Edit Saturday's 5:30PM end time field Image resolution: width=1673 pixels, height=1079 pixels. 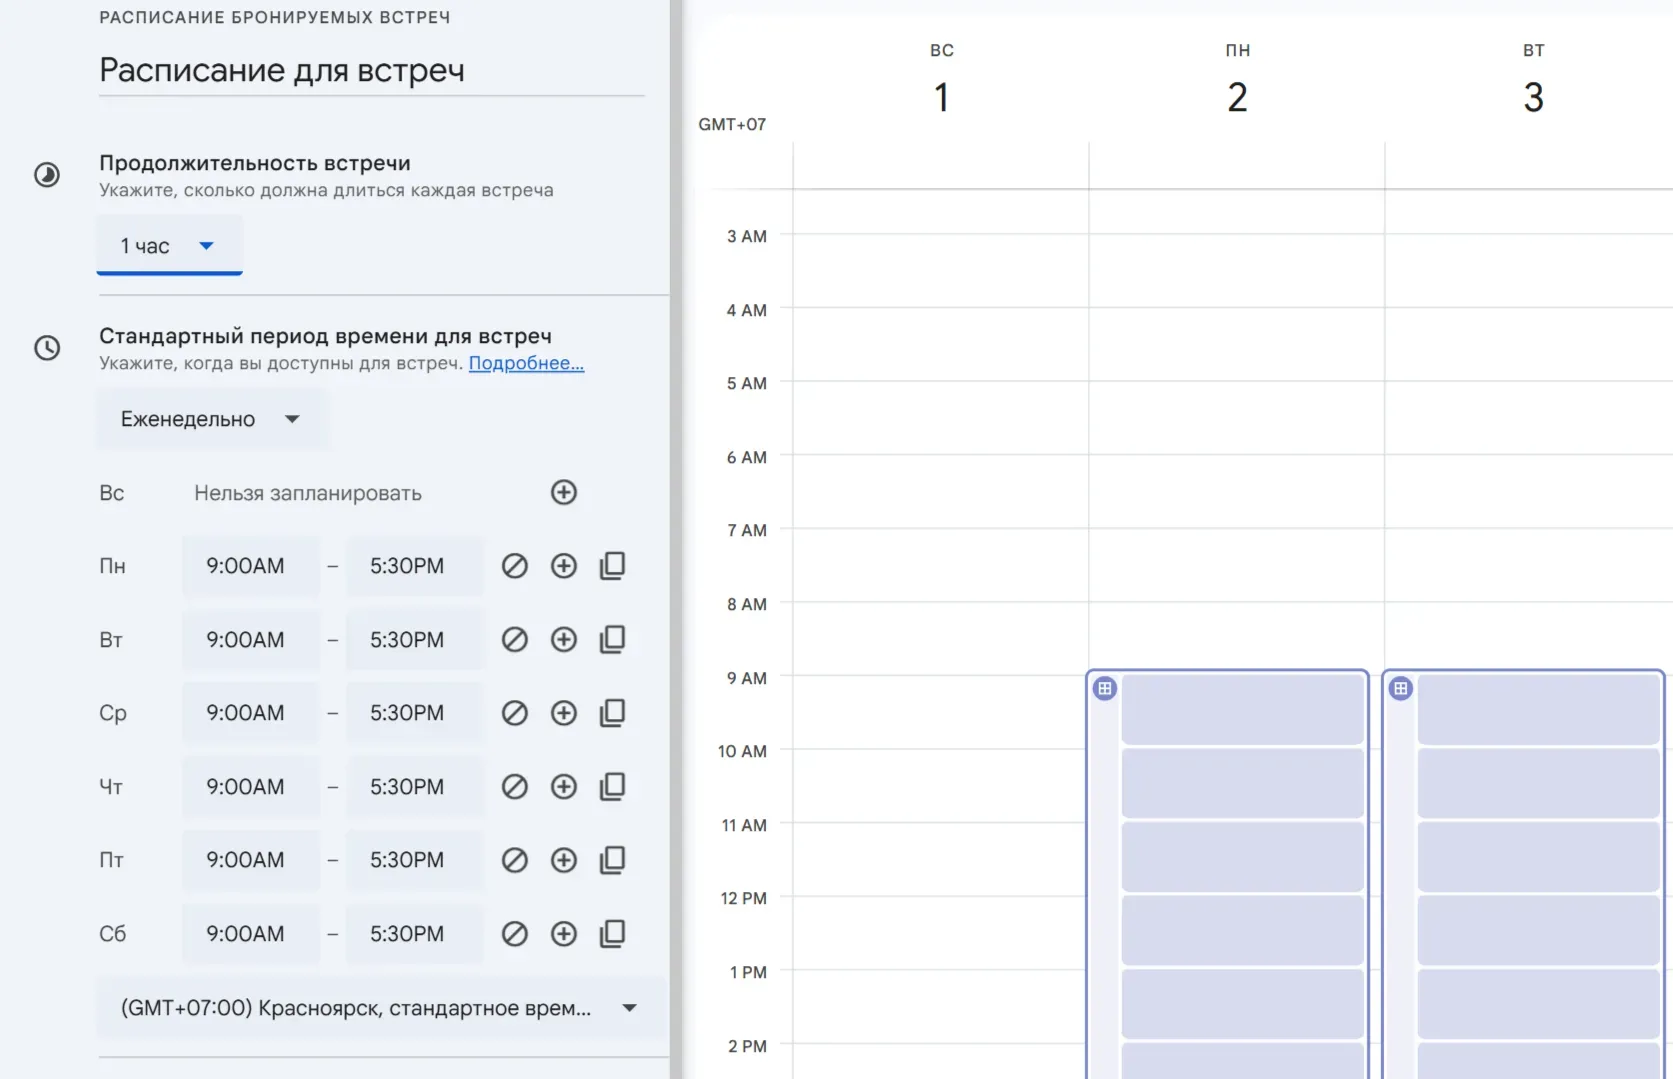coord(414,933)
